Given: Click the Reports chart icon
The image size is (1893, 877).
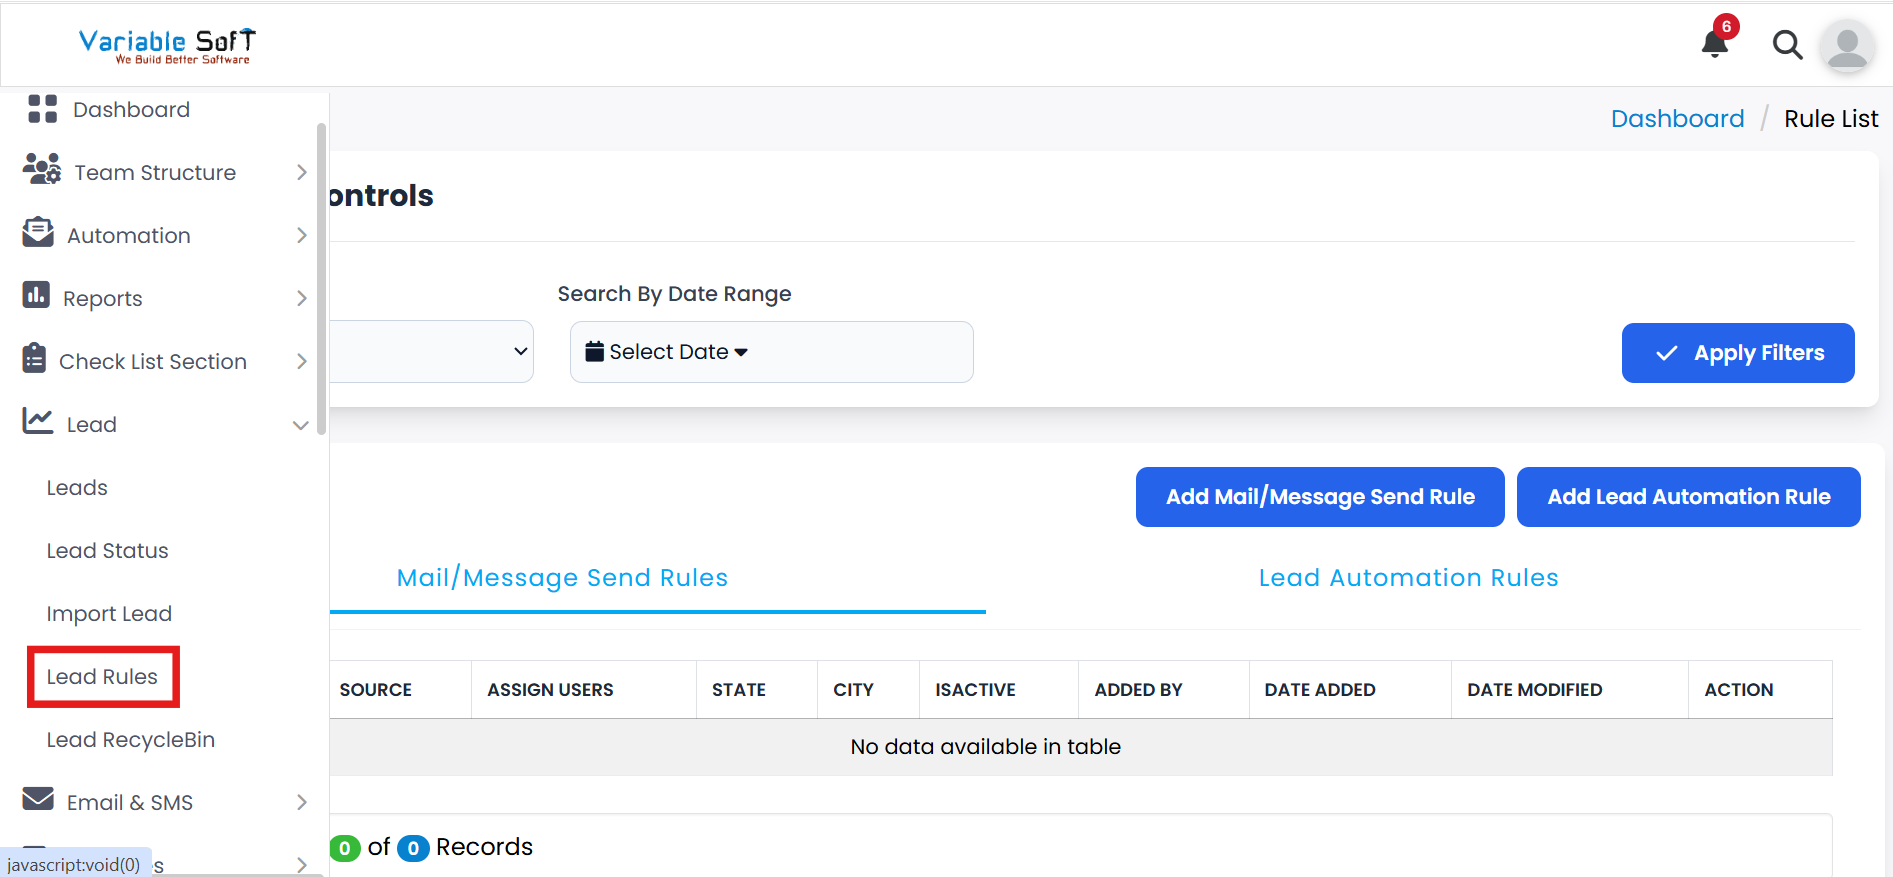Looking at the screenshot, I should click(36, 295).
